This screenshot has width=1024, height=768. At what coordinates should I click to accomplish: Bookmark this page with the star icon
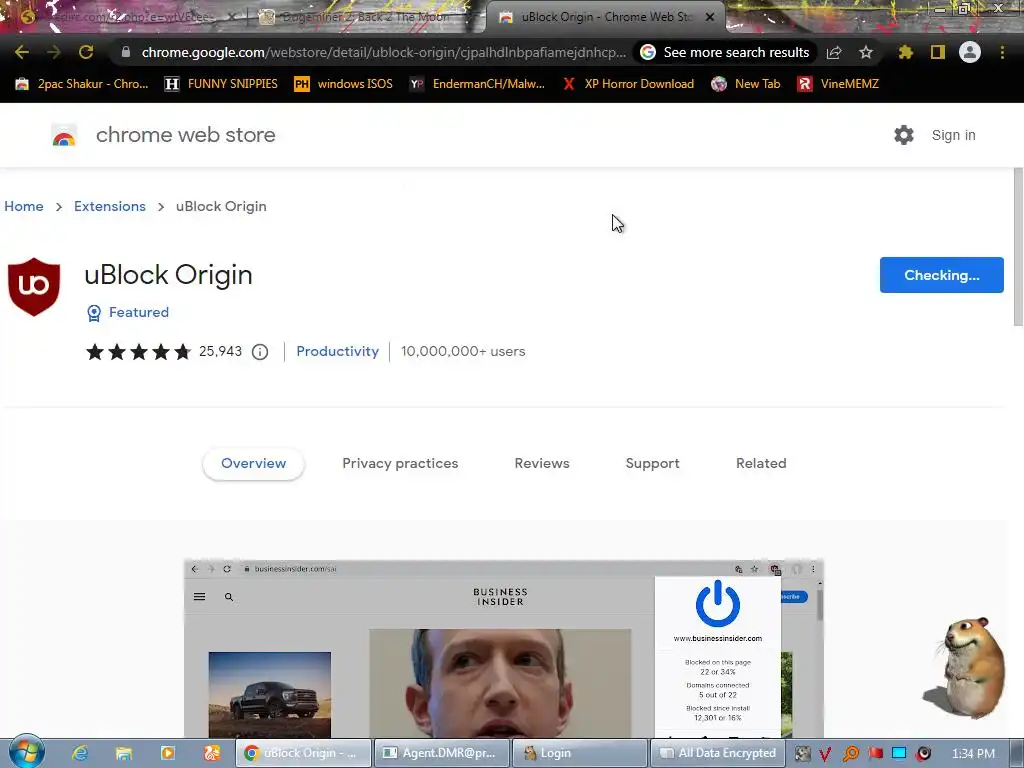tap(866, 52)
